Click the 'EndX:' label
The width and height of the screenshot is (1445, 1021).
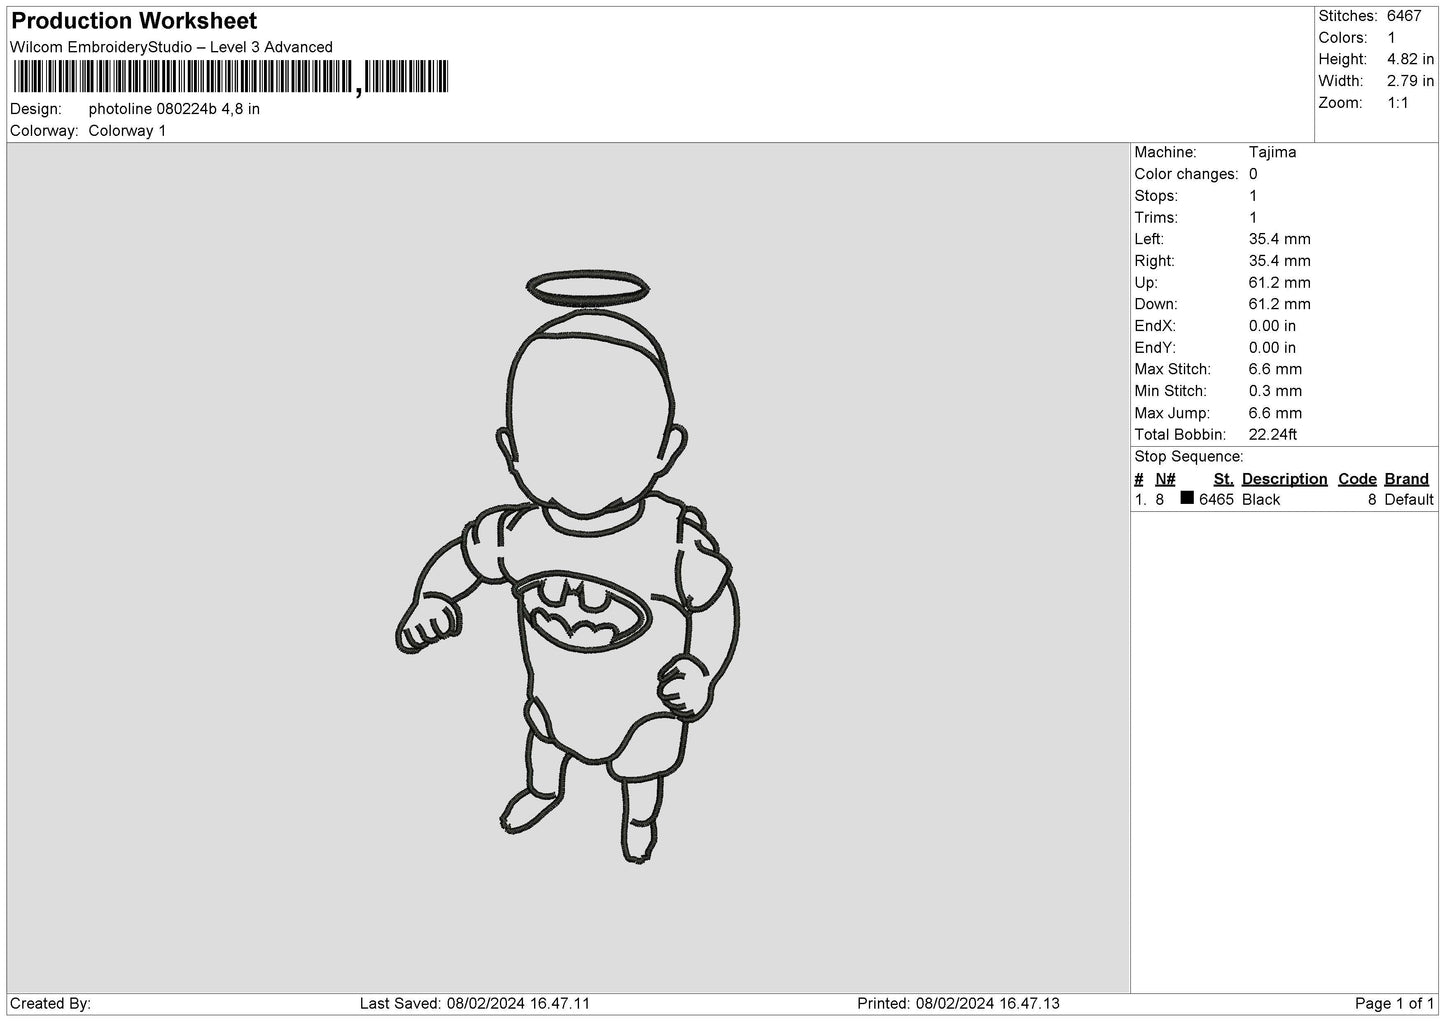pyautogui.click(x=1155, y=326)
